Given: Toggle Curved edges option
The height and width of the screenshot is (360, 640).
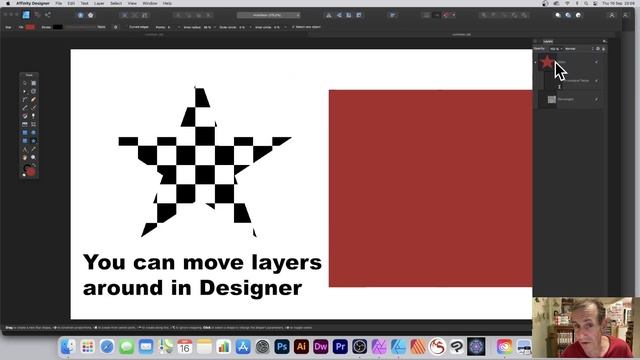Looking at the screenshot, I should pos(139,27).
